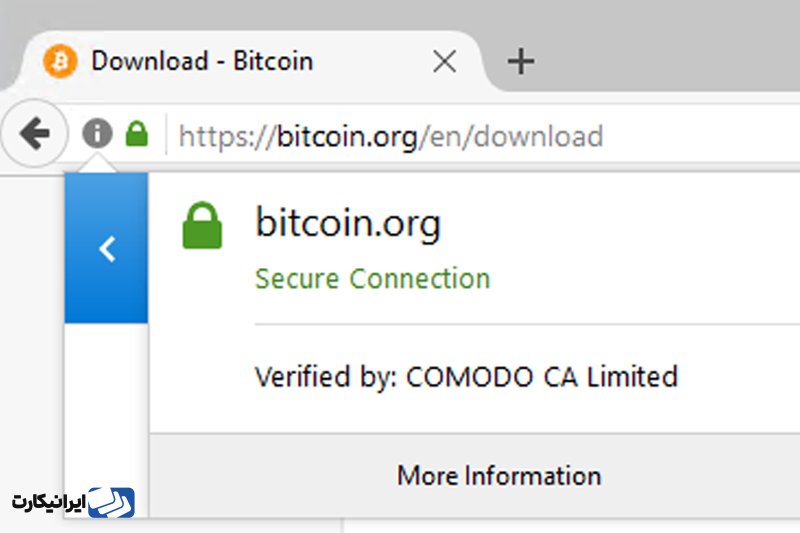Click Verified by COMODO CA Limited text
Screen dimensions: 800x533
(x=466, y=377)
